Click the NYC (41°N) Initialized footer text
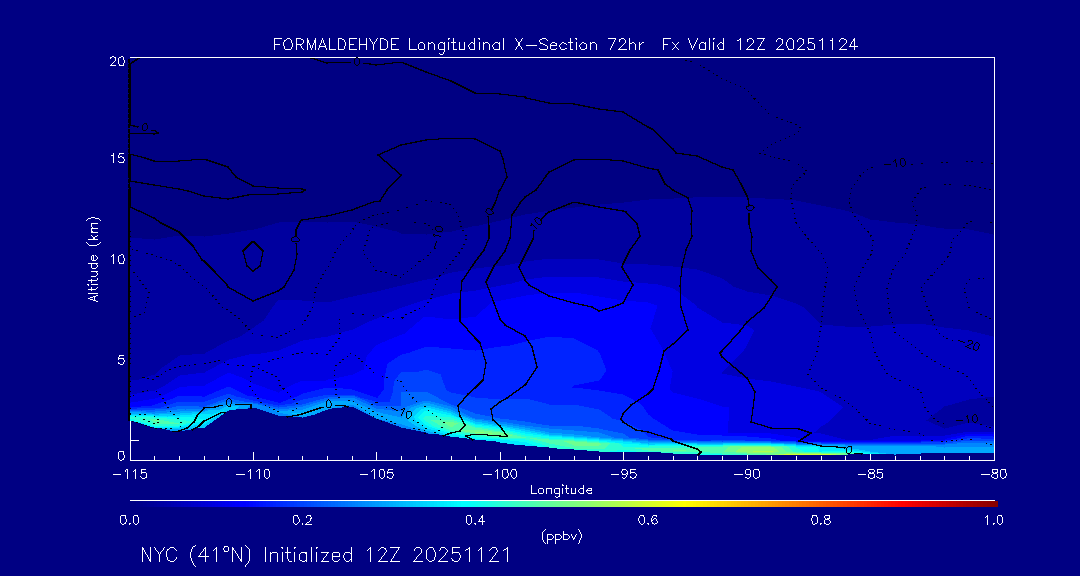The height and width of the screenshot is (576, 1080). pos(325,556)
